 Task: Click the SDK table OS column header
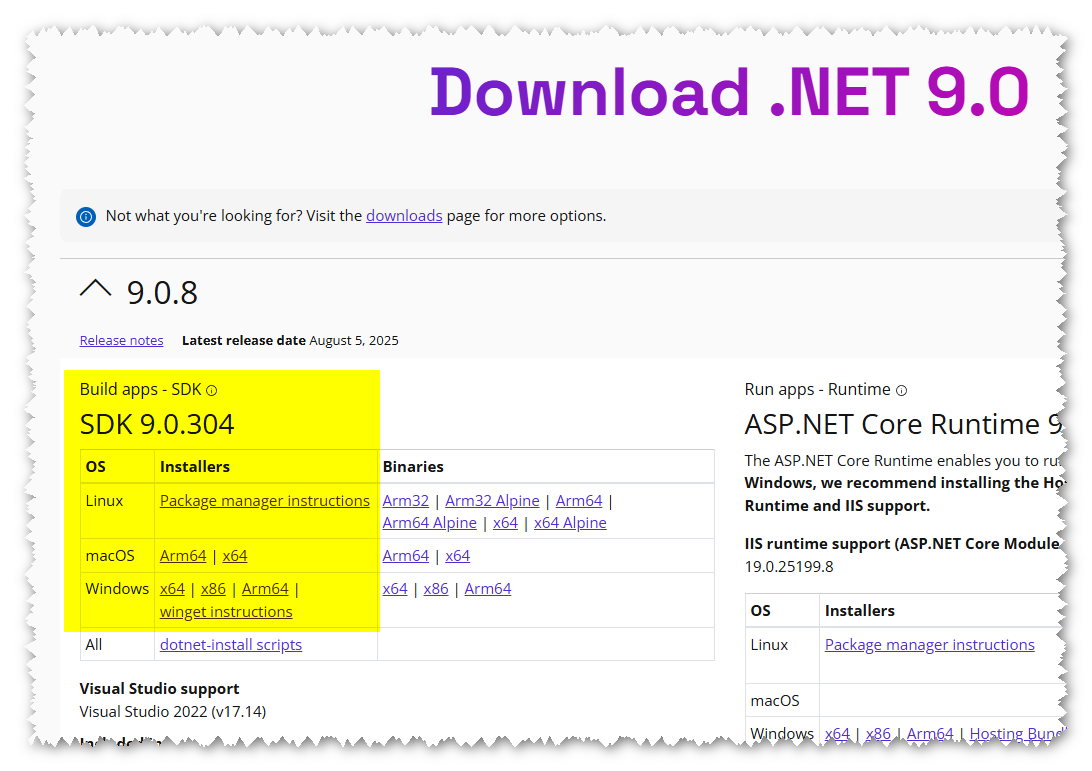tap(95, 467)
